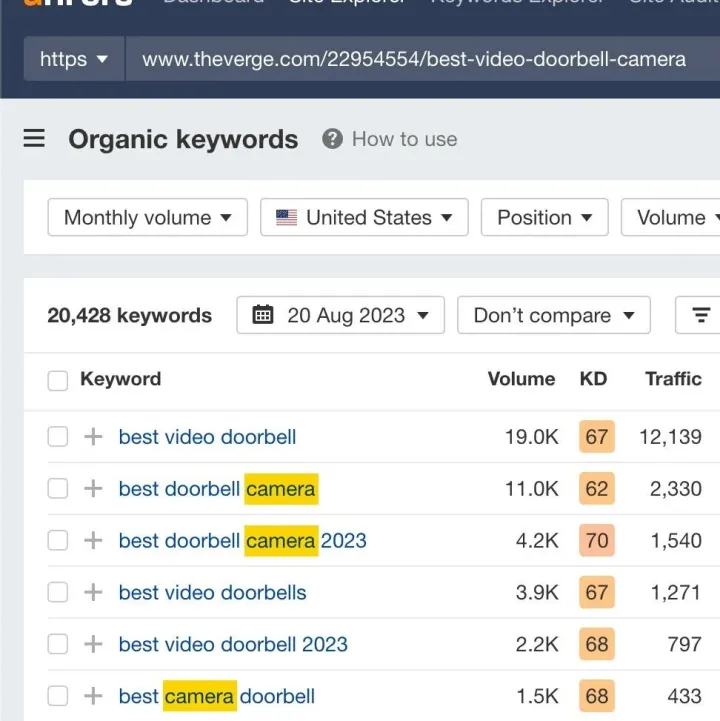Click the KD badge 70 color swatch
This screenshot has height=721, width=720.
click(597, 541)
